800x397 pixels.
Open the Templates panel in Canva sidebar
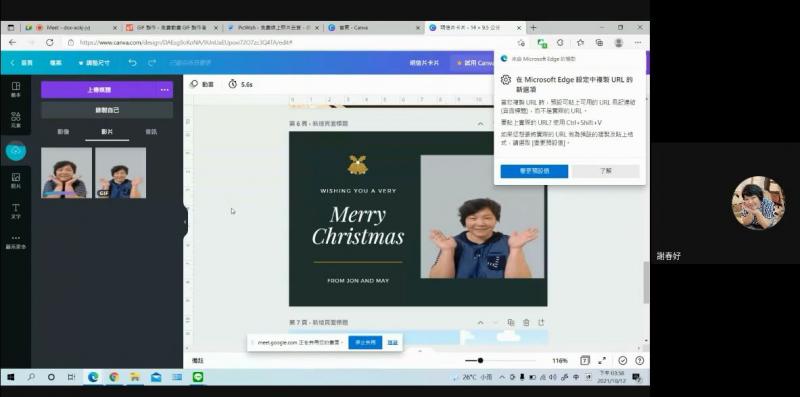click(x=16, y=89)
